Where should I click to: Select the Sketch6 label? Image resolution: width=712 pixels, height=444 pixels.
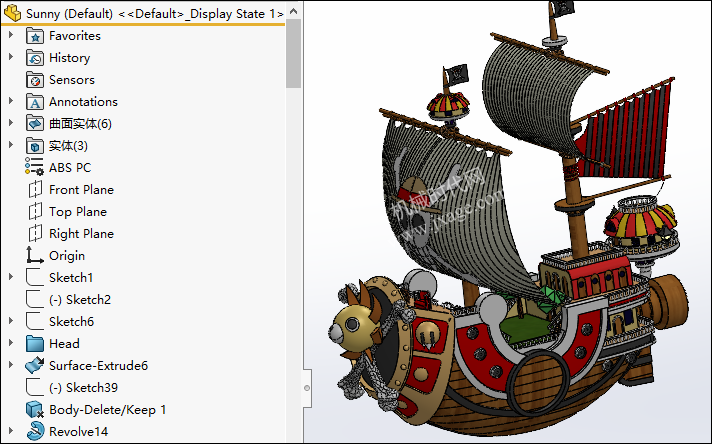coord(71,321)
